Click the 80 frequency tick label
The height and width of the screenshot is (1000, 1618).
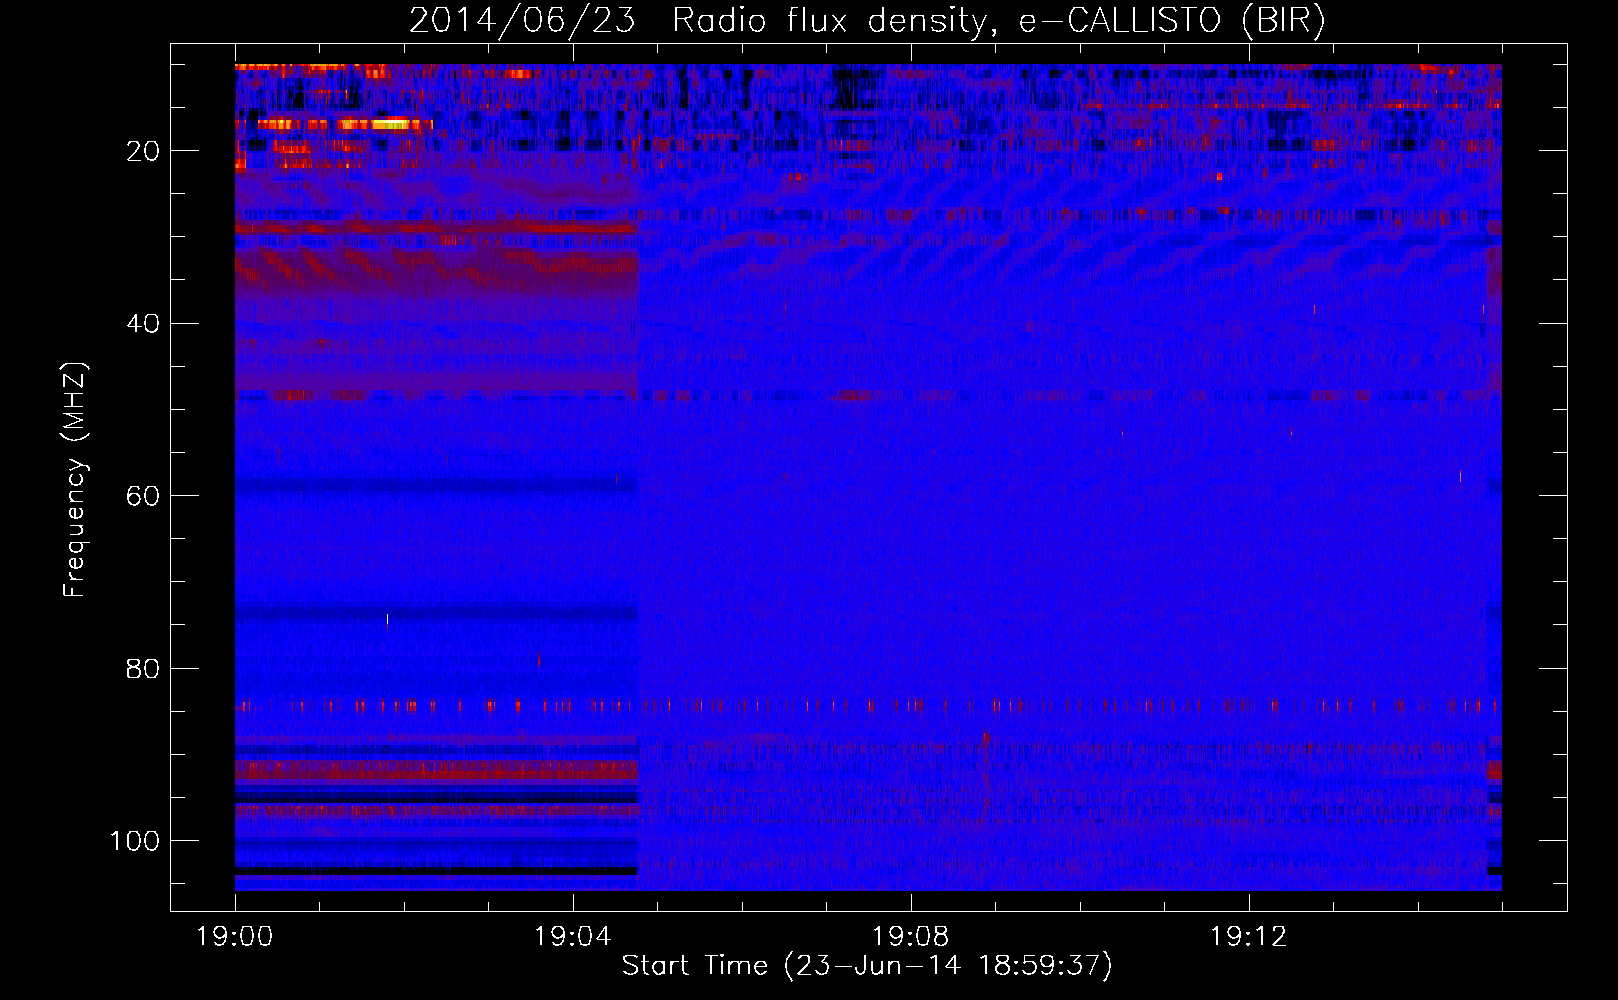143,668
